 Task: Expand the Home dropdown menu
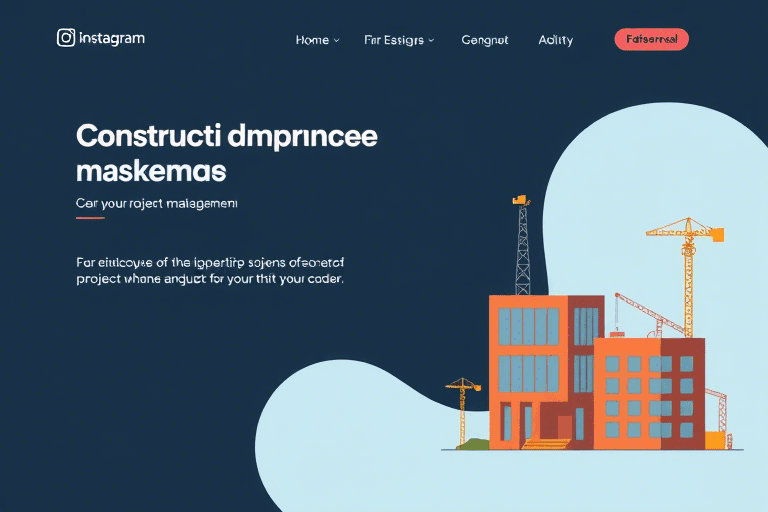(317, 40)
